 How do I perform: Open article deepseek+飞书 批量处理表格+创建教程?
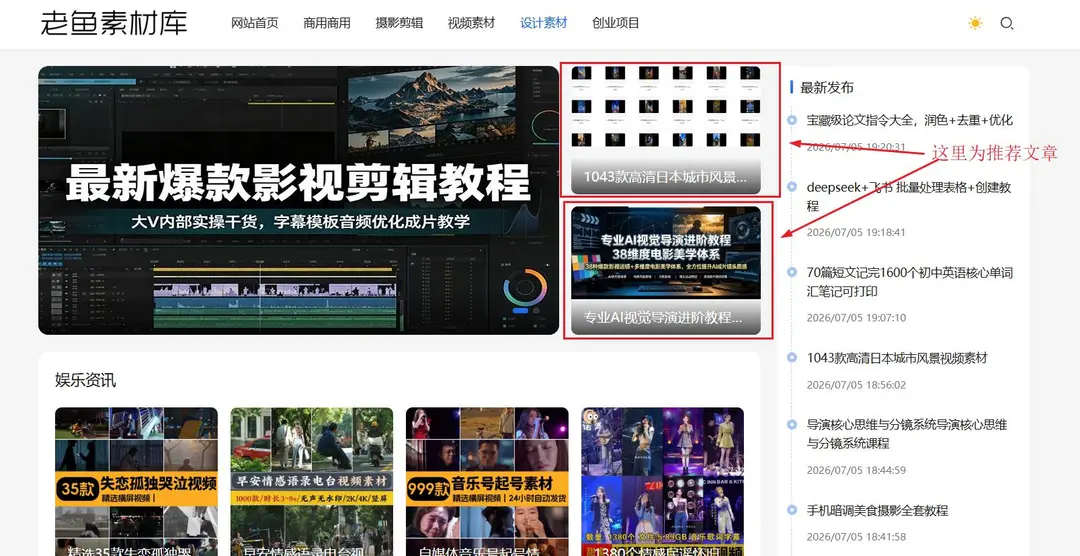[x=909, y=196]
